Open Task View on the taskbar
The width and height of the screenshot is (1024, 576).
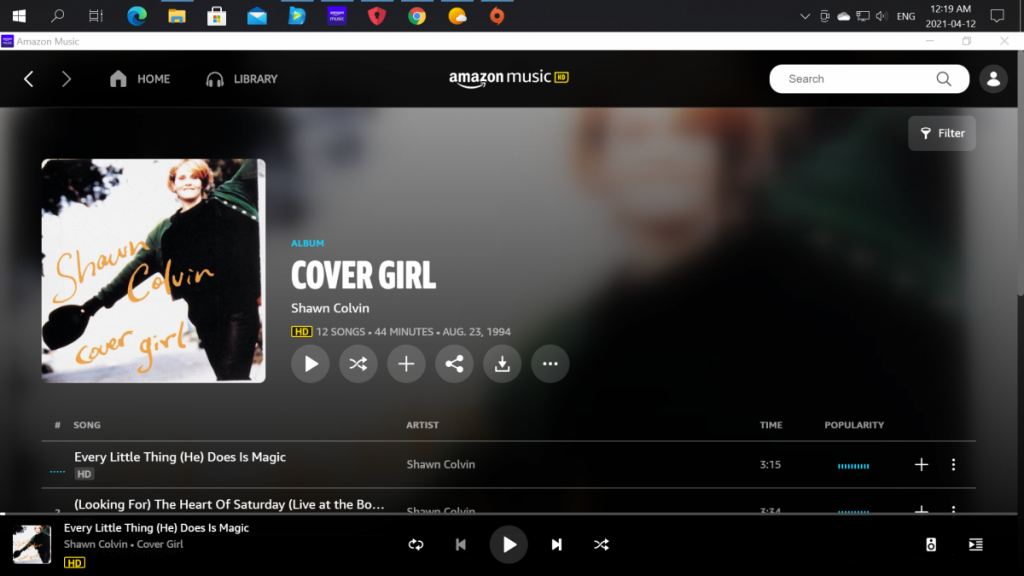point(96,16)
